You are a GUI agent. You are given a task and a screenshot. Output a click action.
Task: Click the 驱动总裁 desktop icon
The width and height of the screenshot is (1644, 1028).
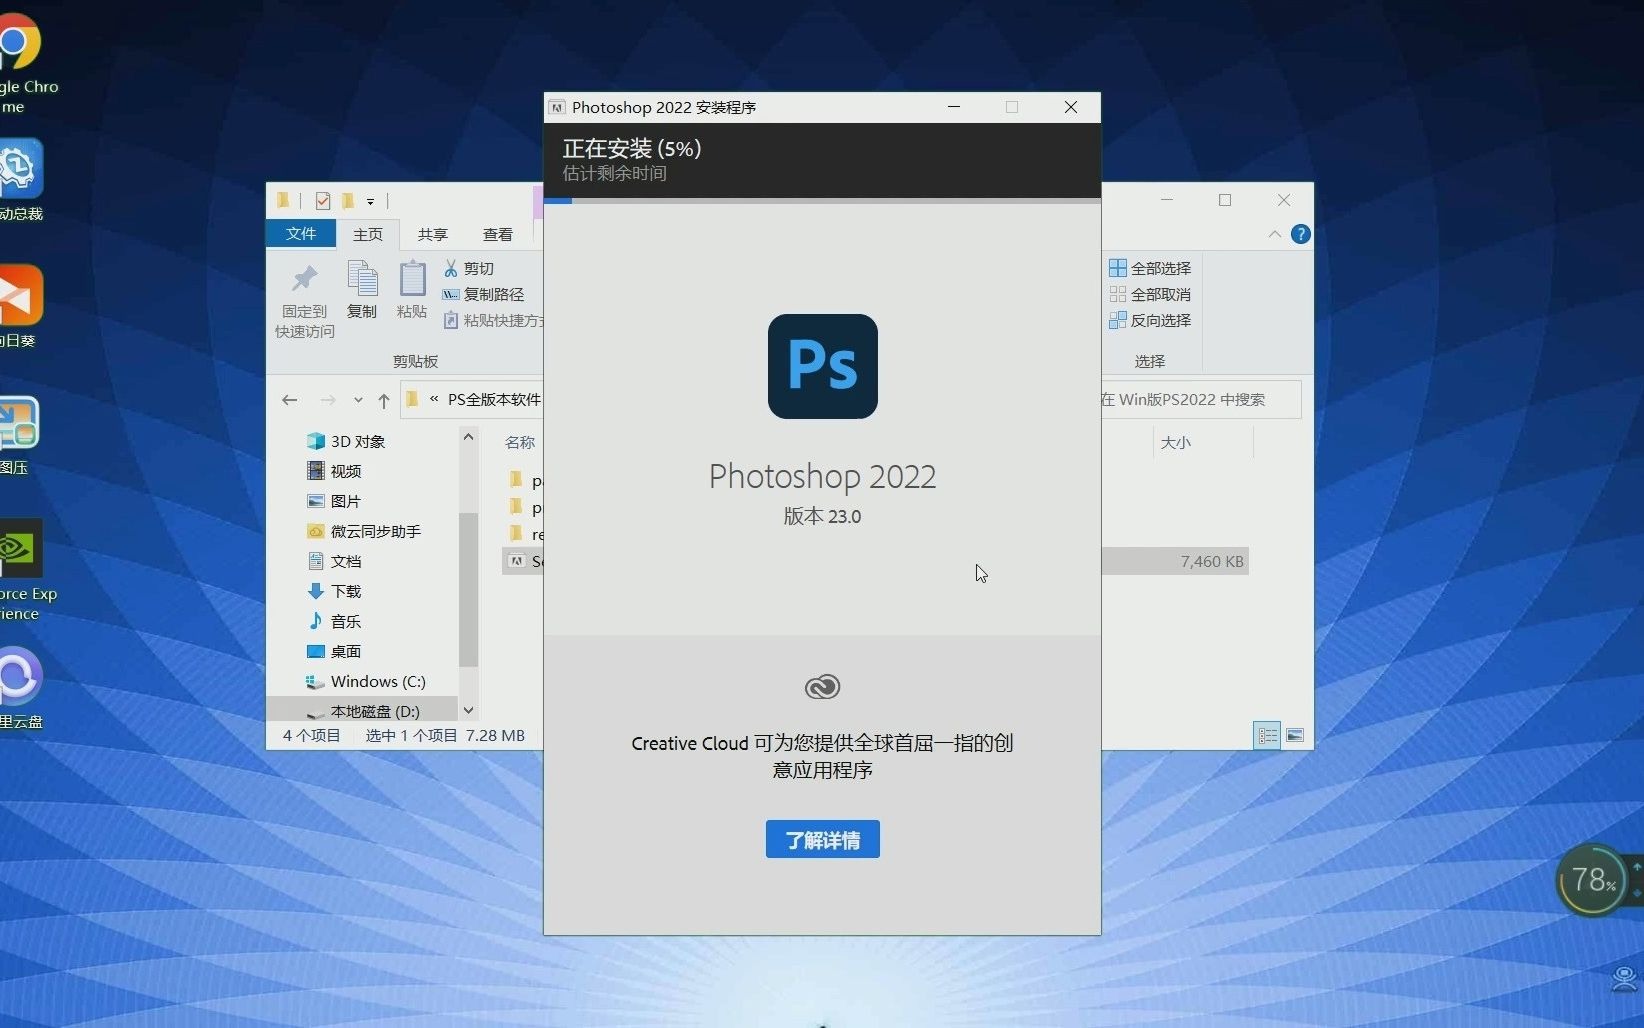[x=19, y=182]
